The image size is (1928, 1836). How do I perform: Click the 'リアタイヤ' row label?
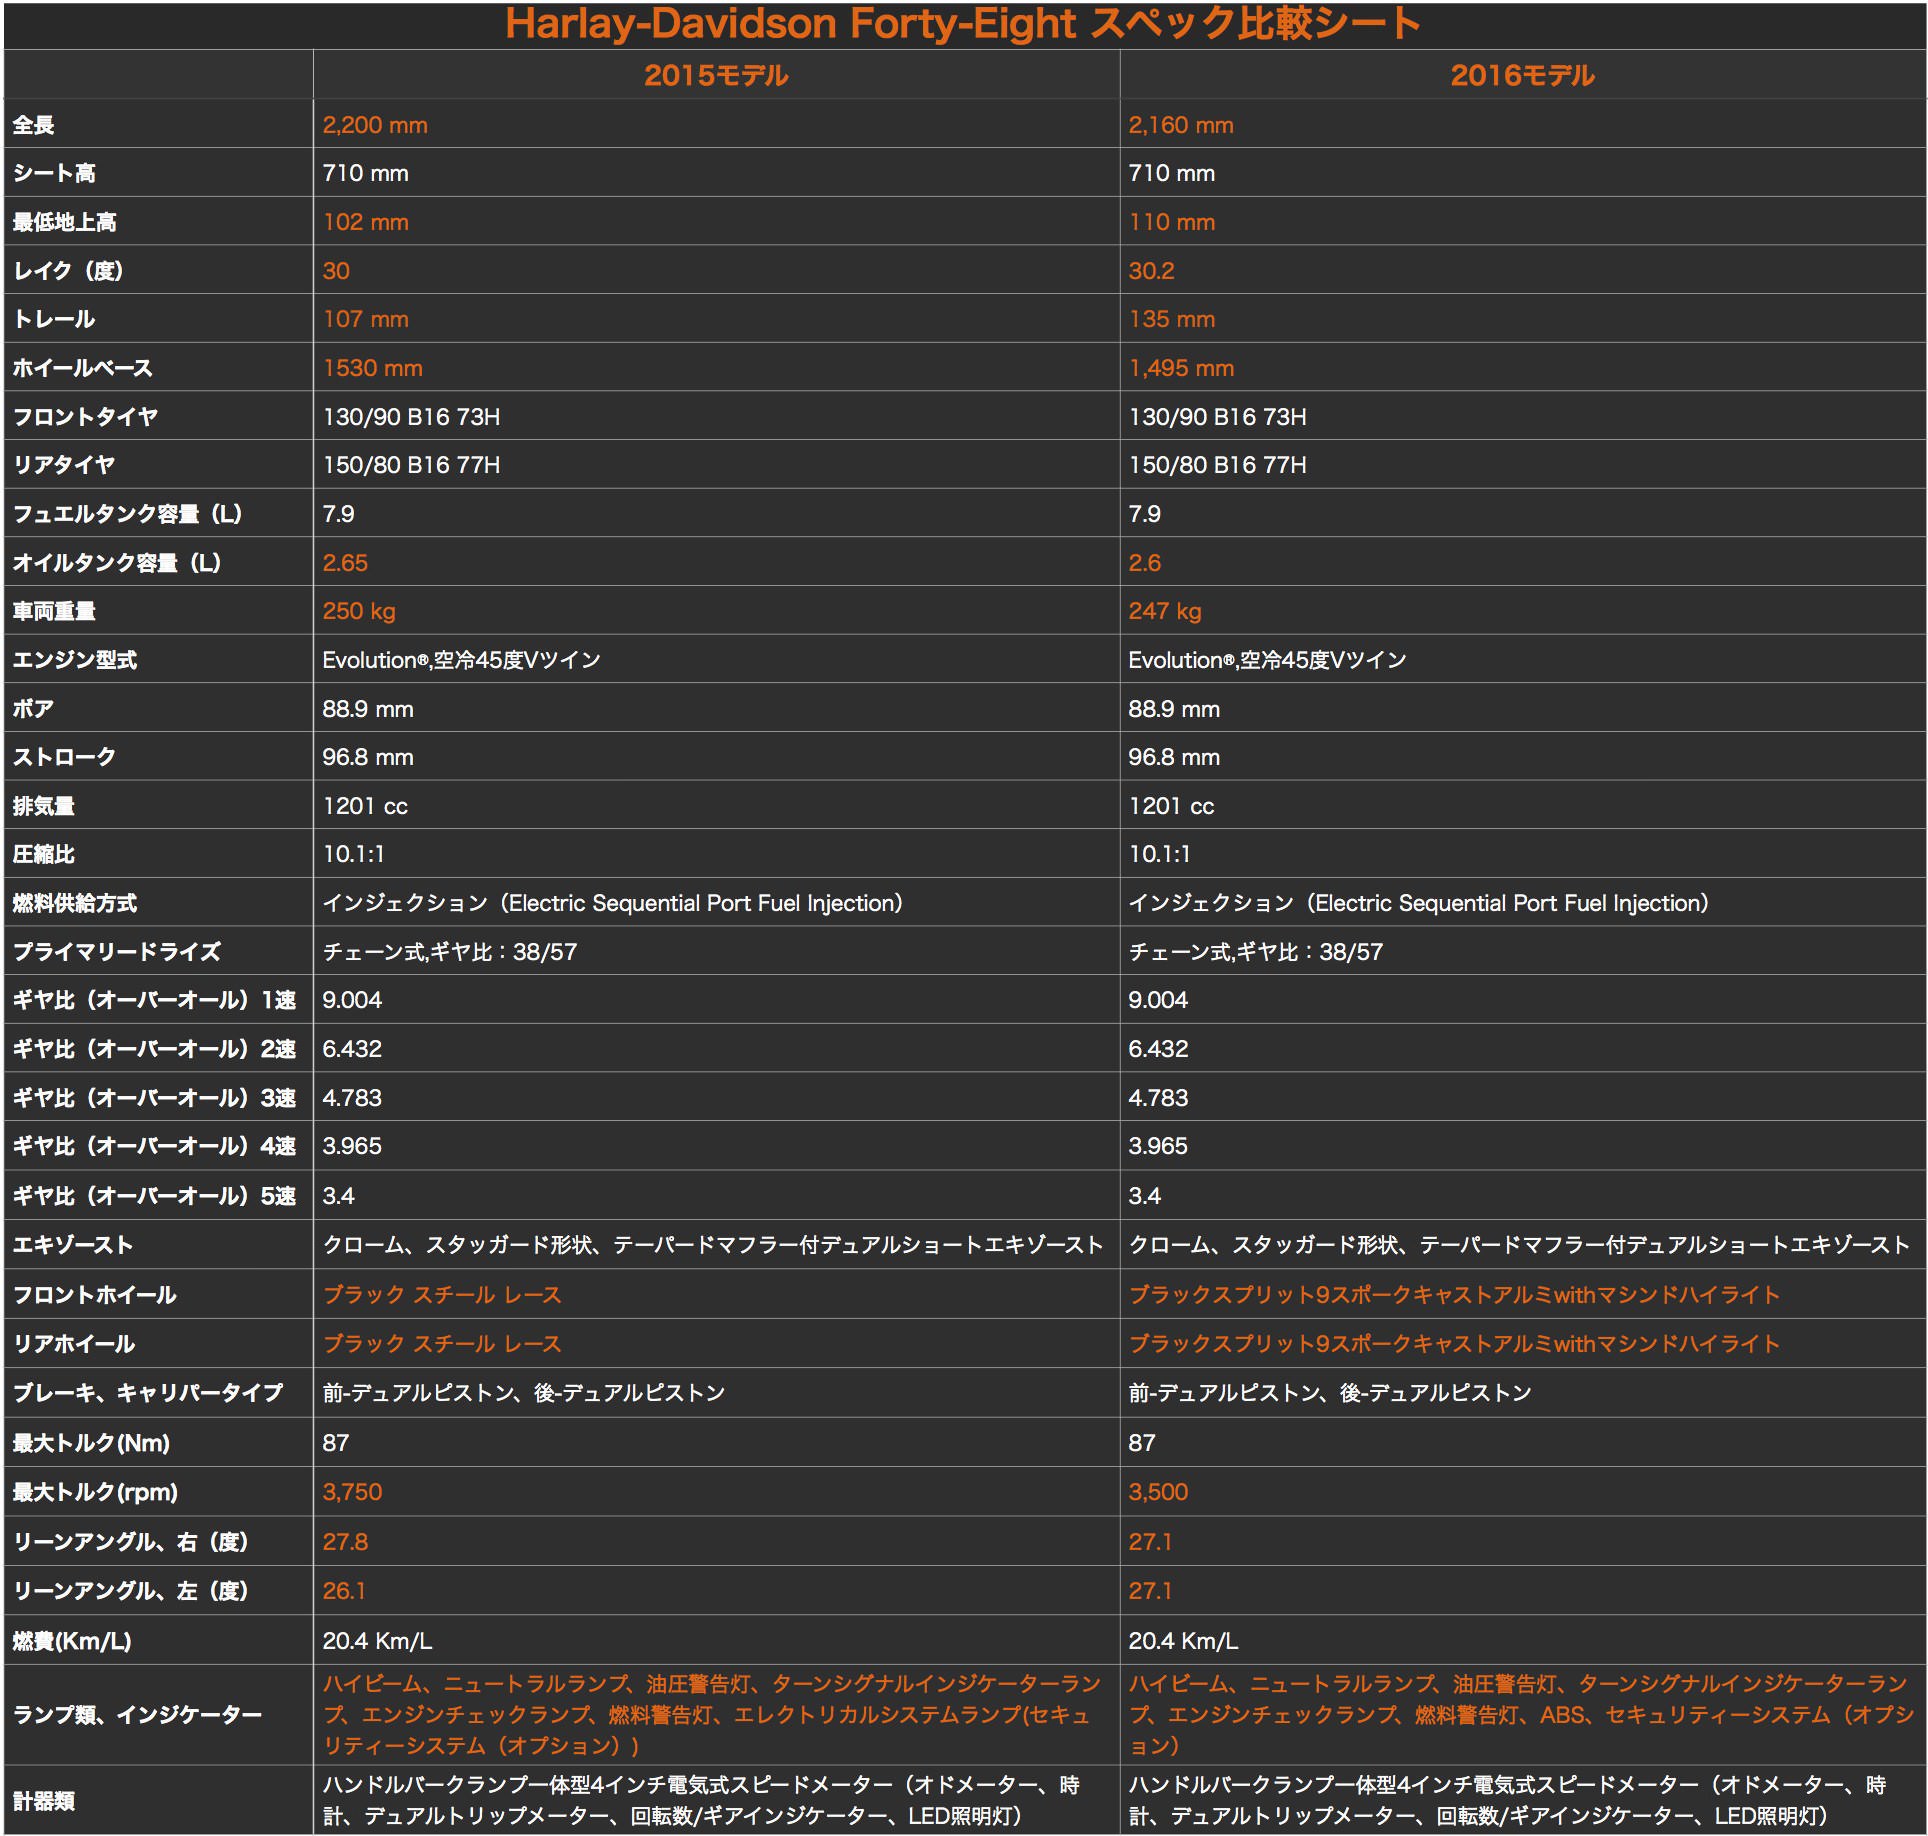[64, 465]
